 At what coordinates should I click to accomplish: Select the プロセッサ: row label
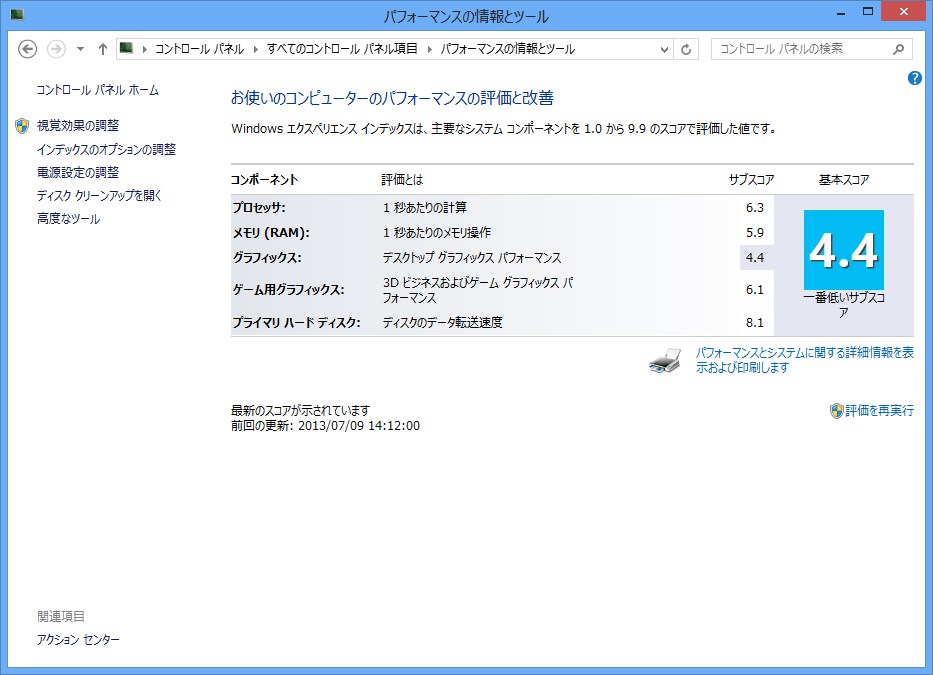point(259,208)
